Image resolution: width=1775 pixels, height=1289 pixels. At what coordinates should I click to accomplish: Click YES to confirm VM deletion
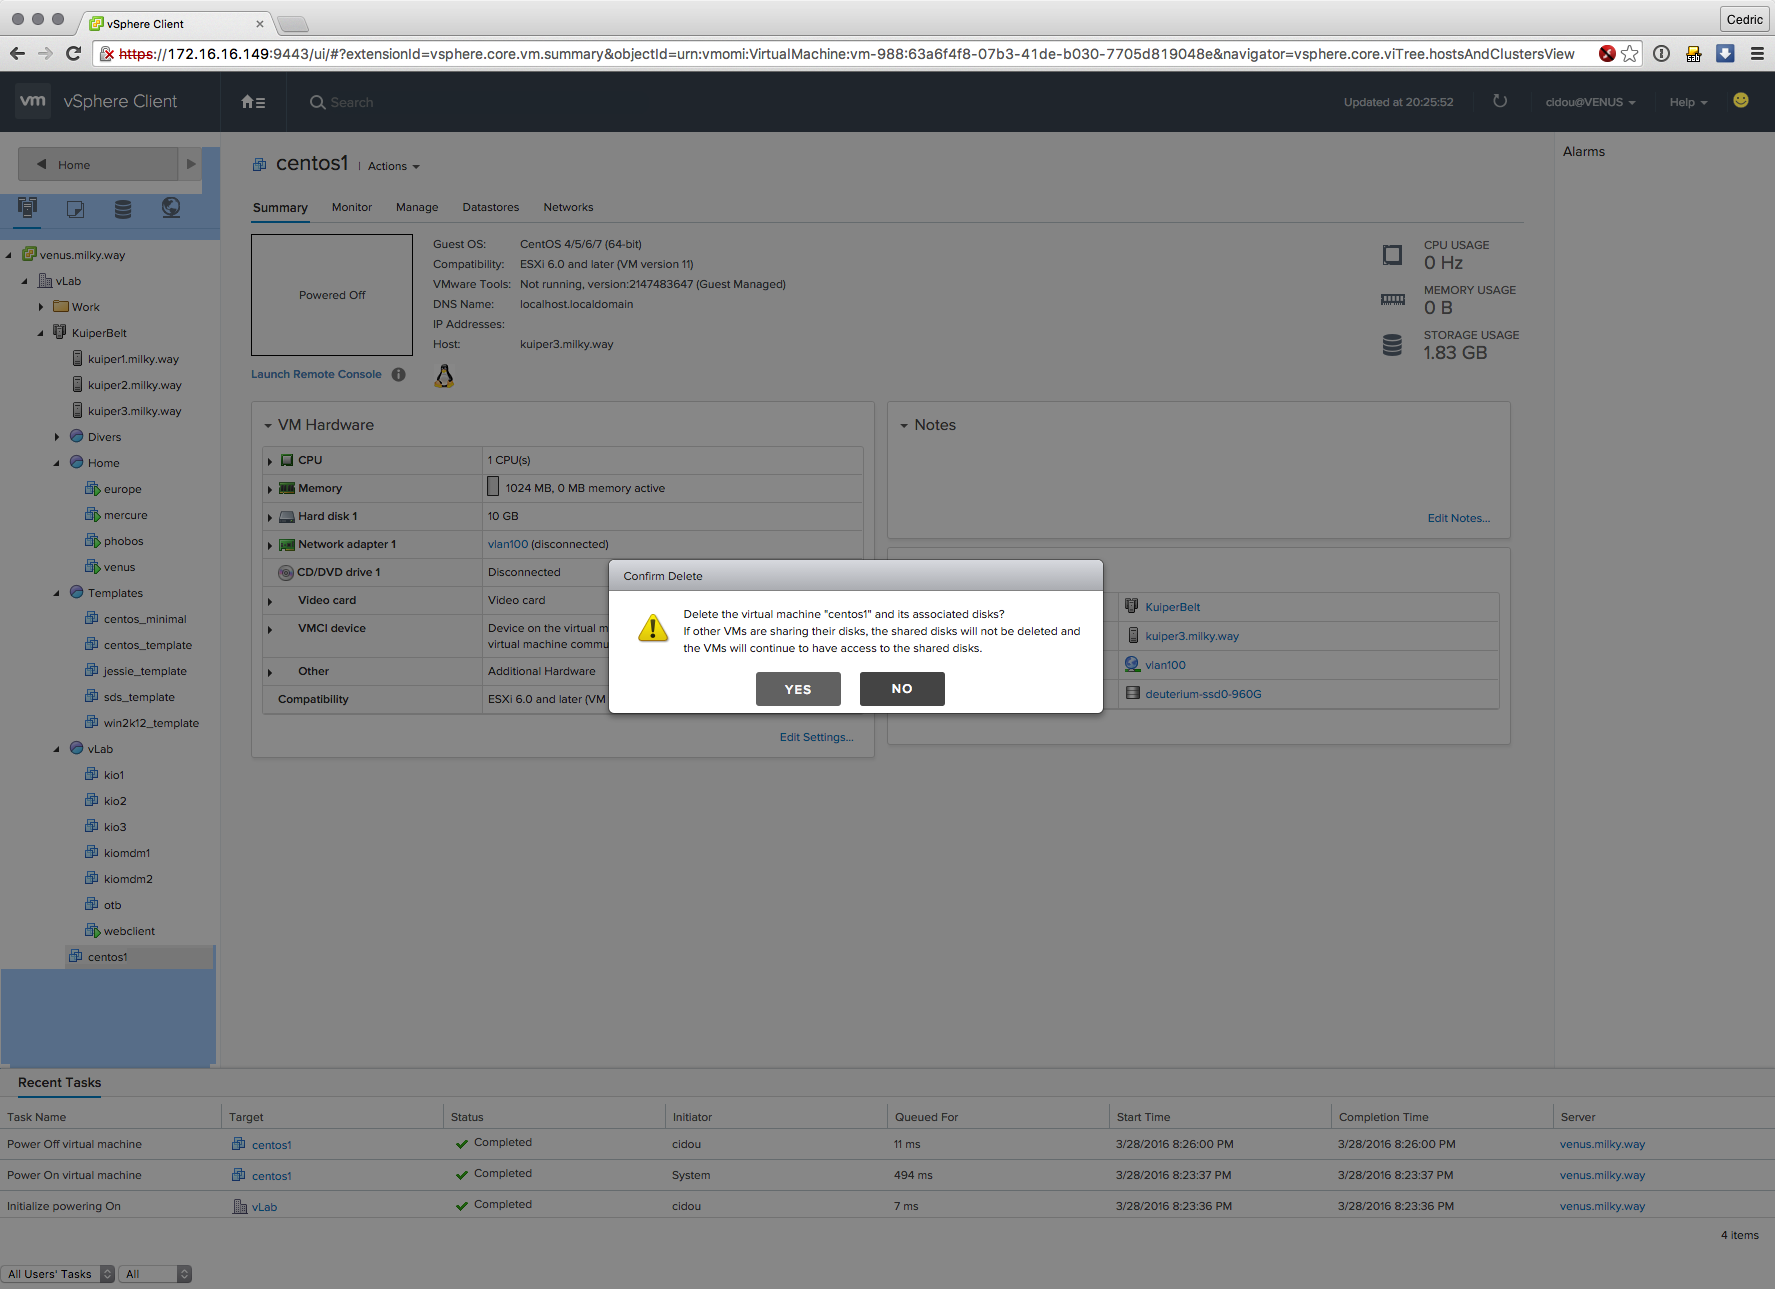pos(797,689)
